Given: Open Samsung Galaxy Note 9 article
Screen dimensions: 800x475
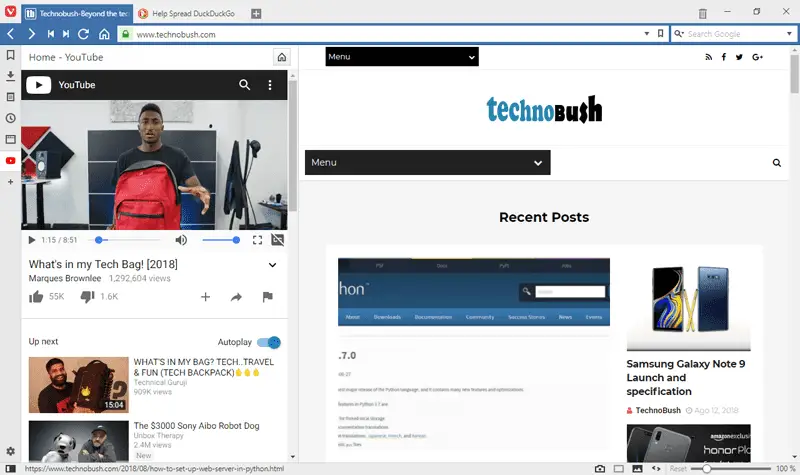Looking at the screenshot, I should 686,378.
